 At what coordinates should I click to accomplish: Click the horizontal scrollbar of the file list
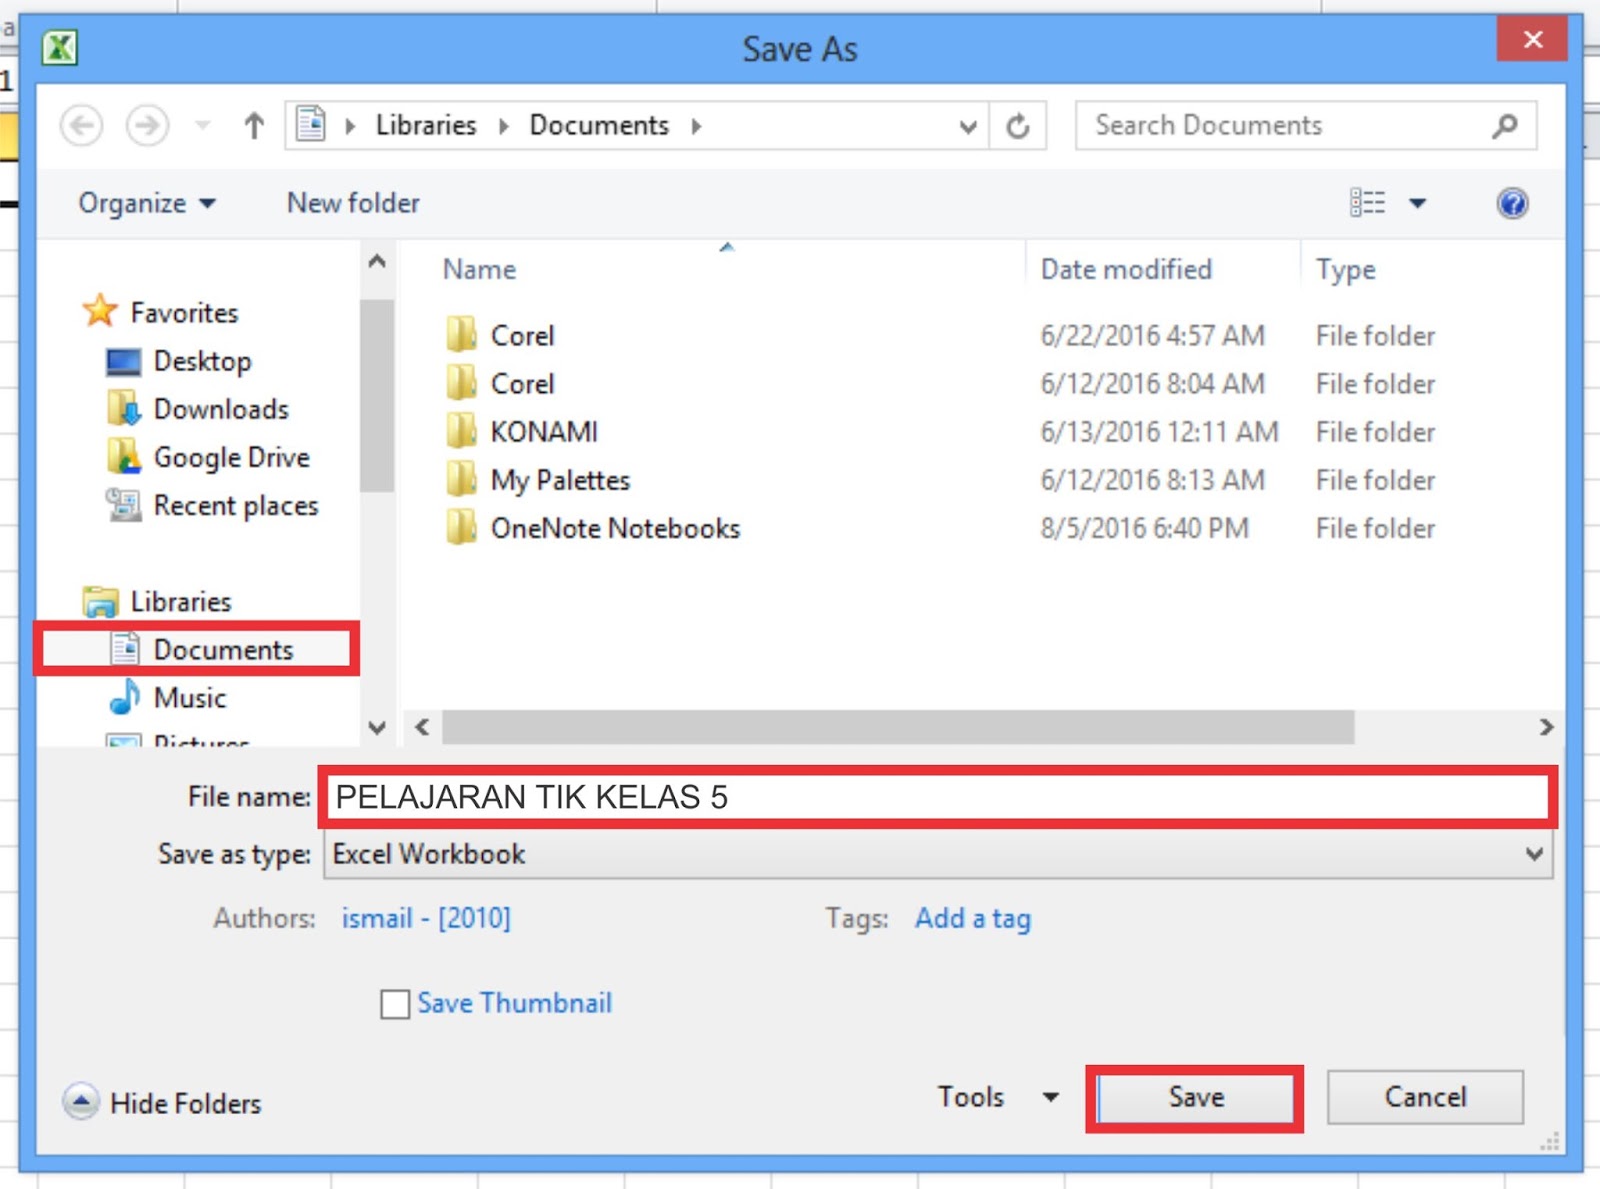[x=897, y=727]
